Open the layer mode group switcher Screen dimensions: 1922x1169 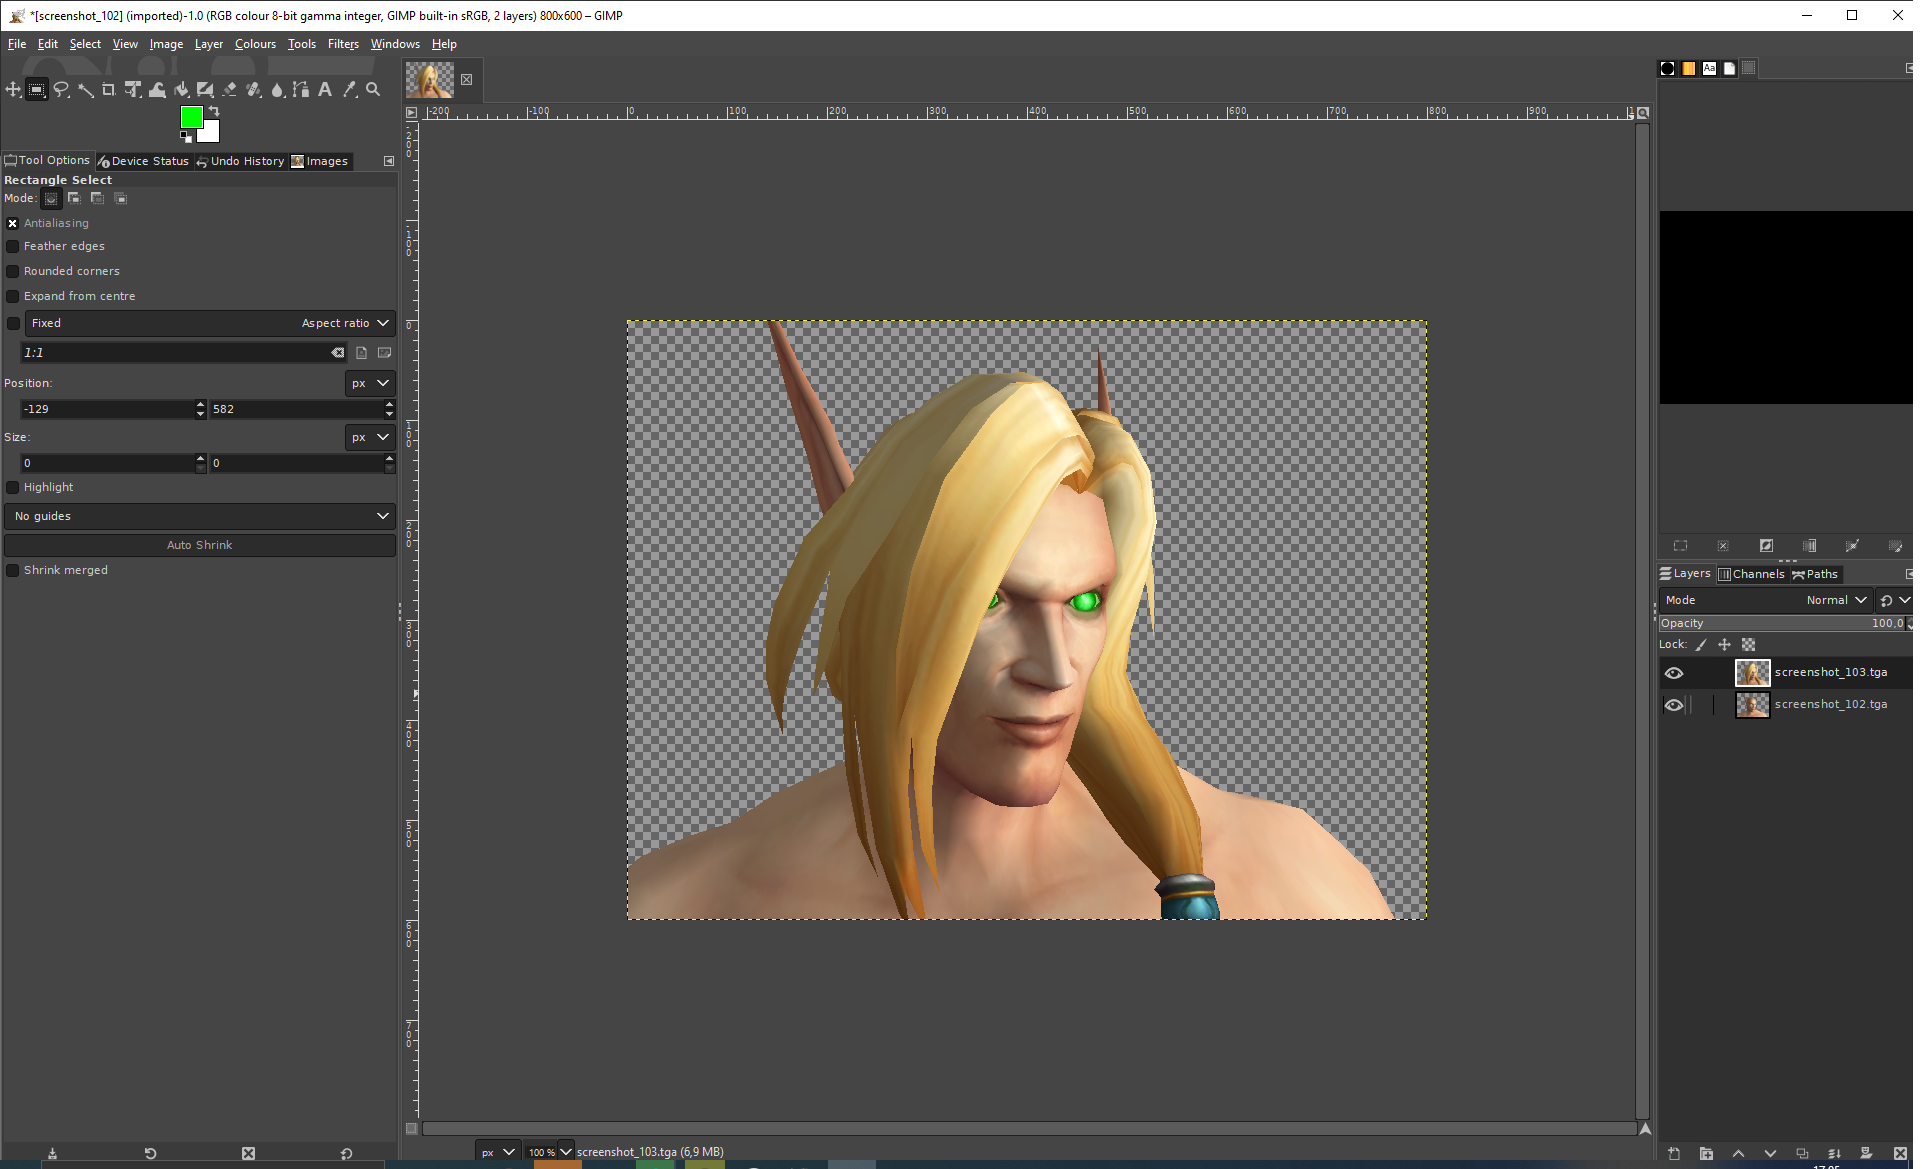click(x=1894, y=601)
